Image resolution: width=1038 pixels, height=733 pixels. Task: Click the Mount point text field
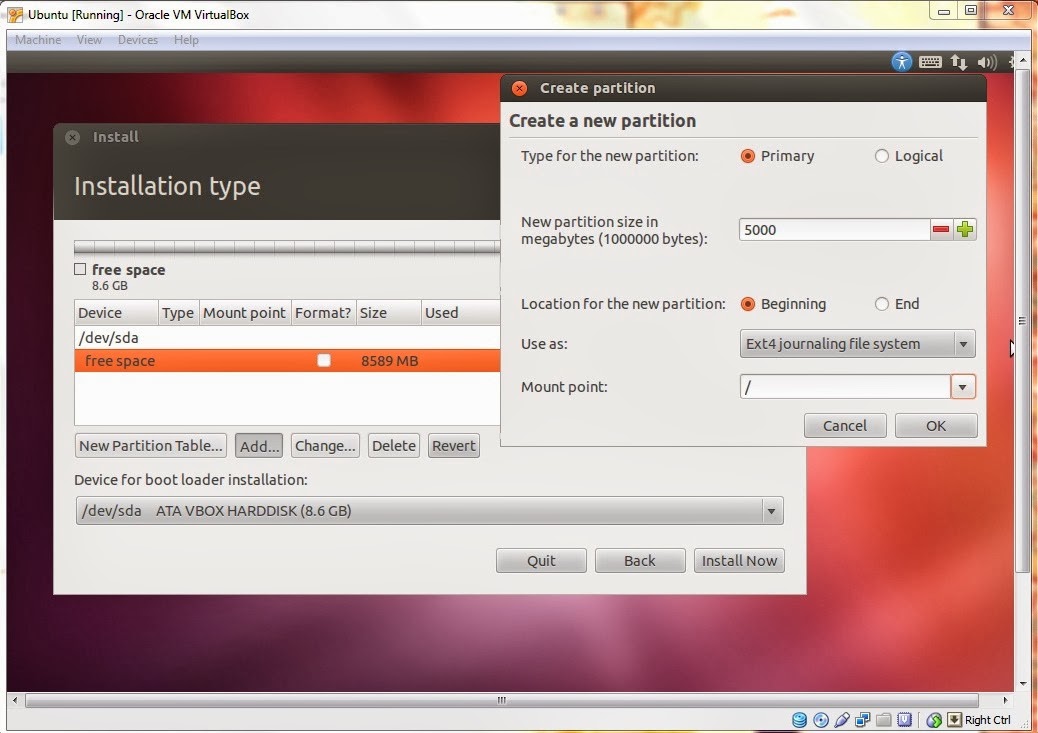(x=845, y=387)
